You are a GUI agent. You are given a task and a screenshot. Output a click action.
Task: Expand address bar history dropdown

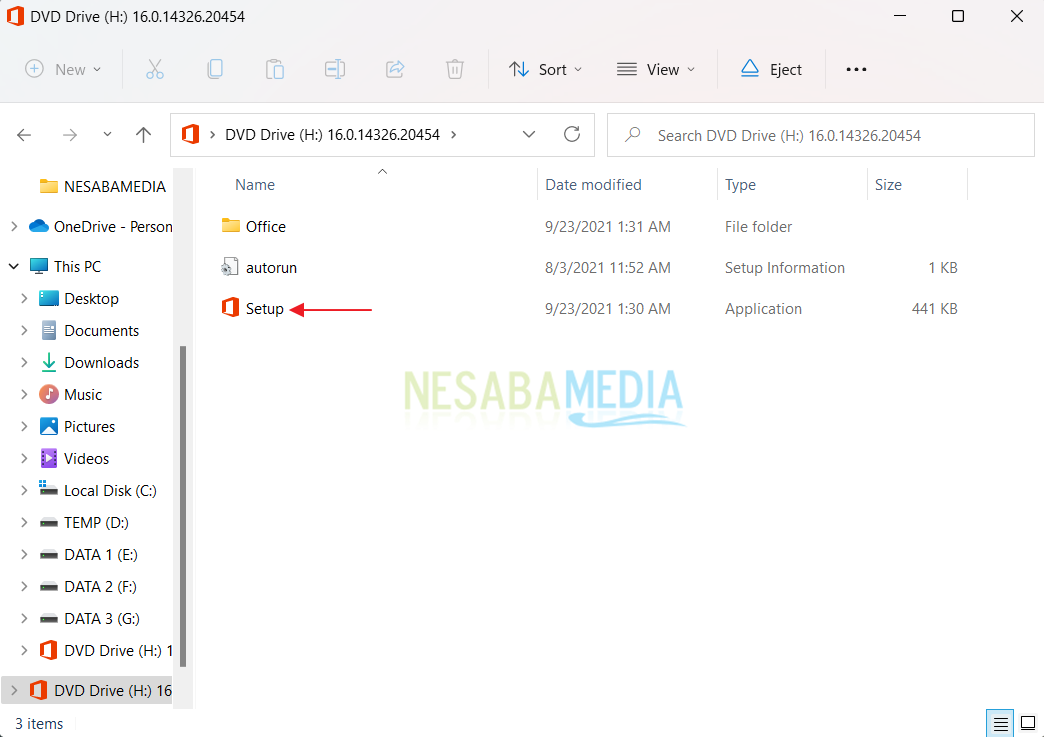529,134
